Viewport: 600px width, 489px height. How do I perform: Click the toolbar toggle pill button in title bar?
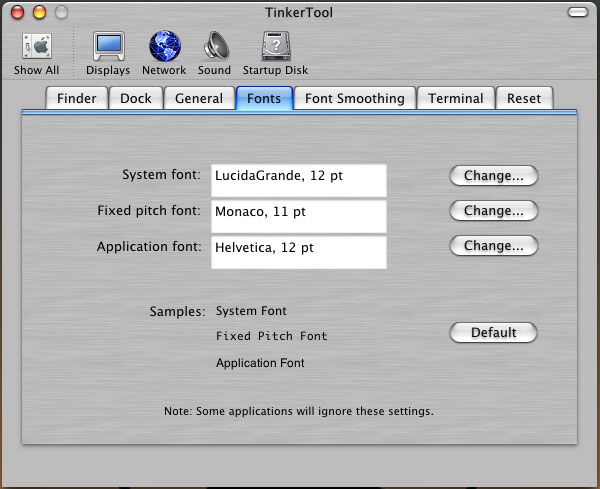coord(578,12)
